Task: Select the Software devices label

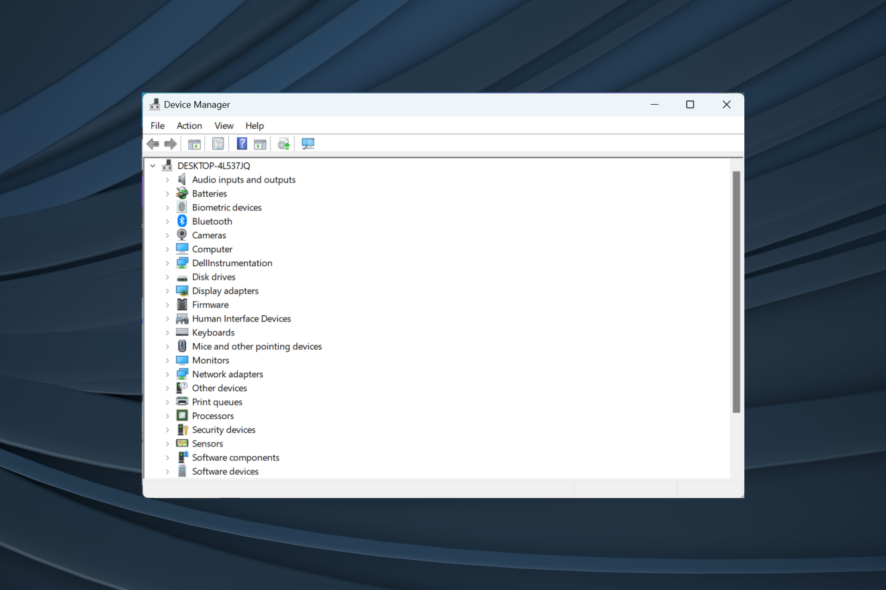Action: (x=225, y=471)
